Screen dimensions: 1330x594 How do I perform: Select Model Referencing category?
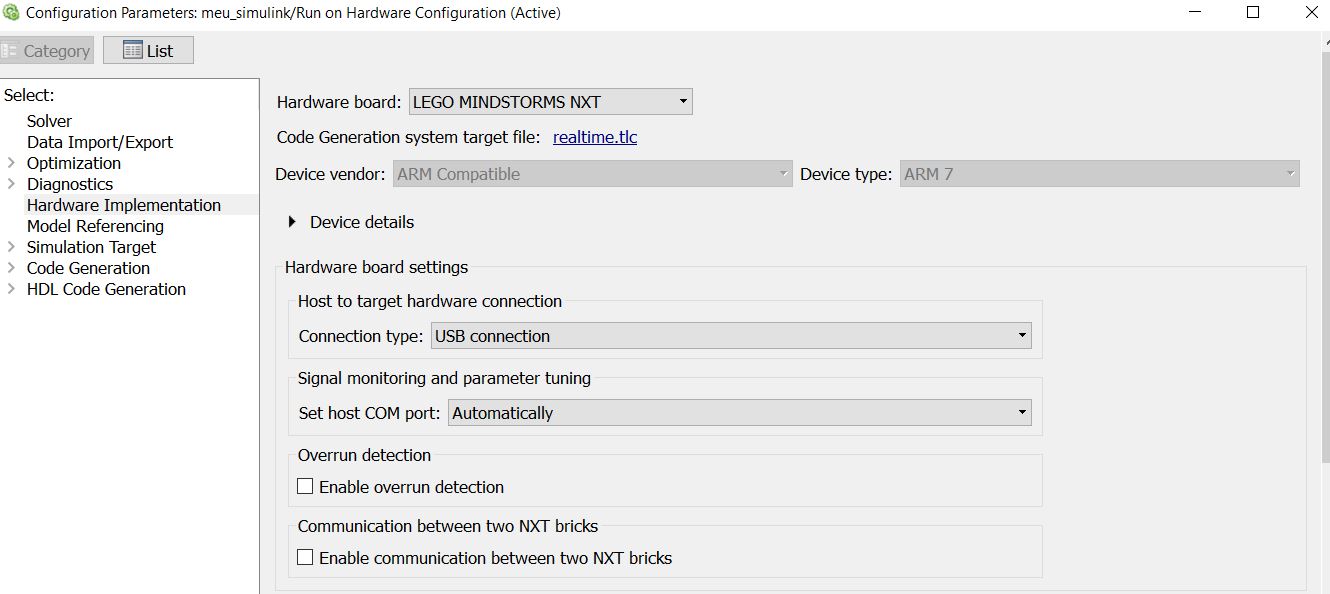click(95, 226)
